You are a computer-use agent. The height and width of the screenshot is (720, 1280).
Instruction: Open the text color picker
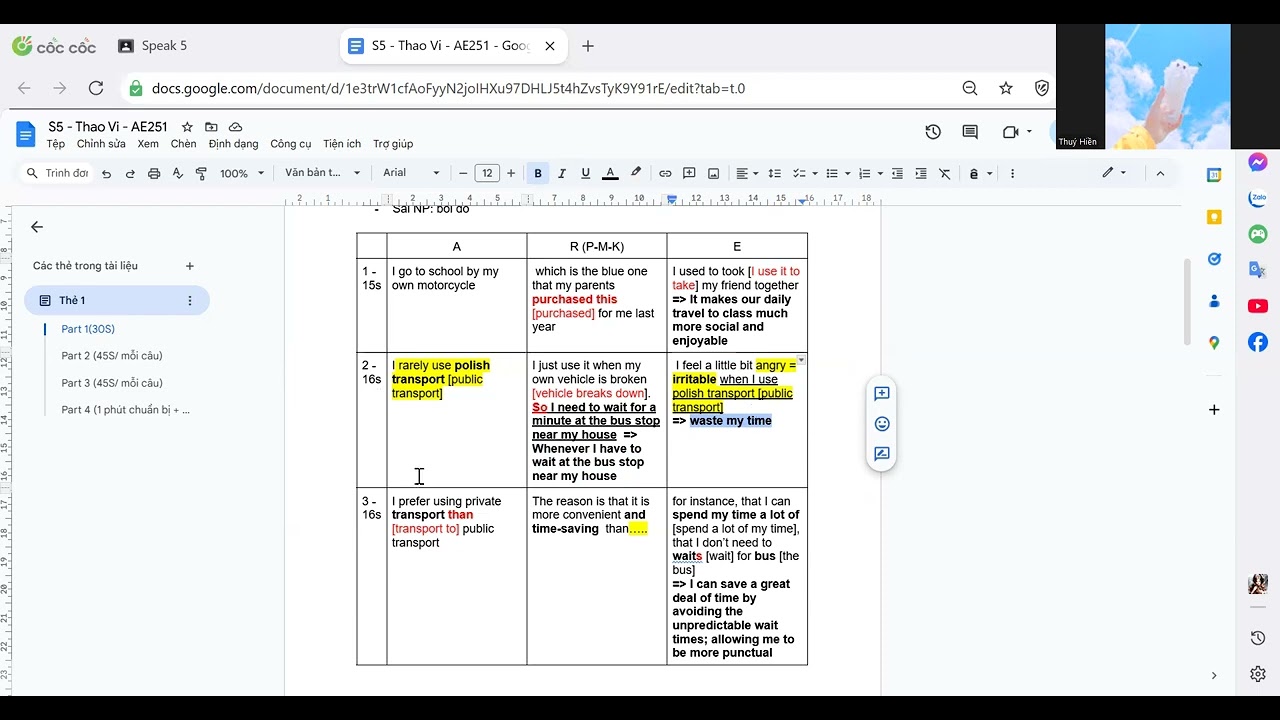[610, 173]
